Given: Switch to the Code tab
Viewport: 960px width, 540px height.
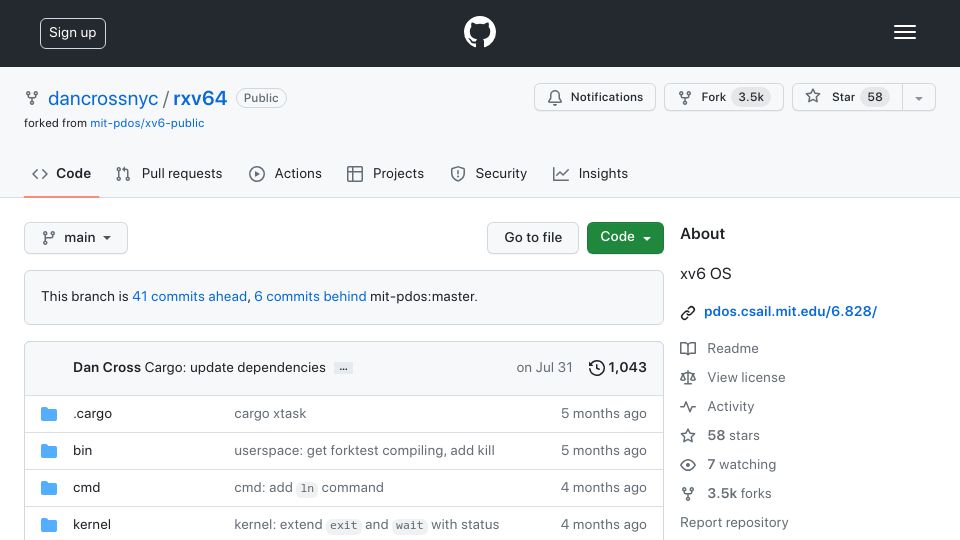Looking at the screenshot, I should point(61,174).
